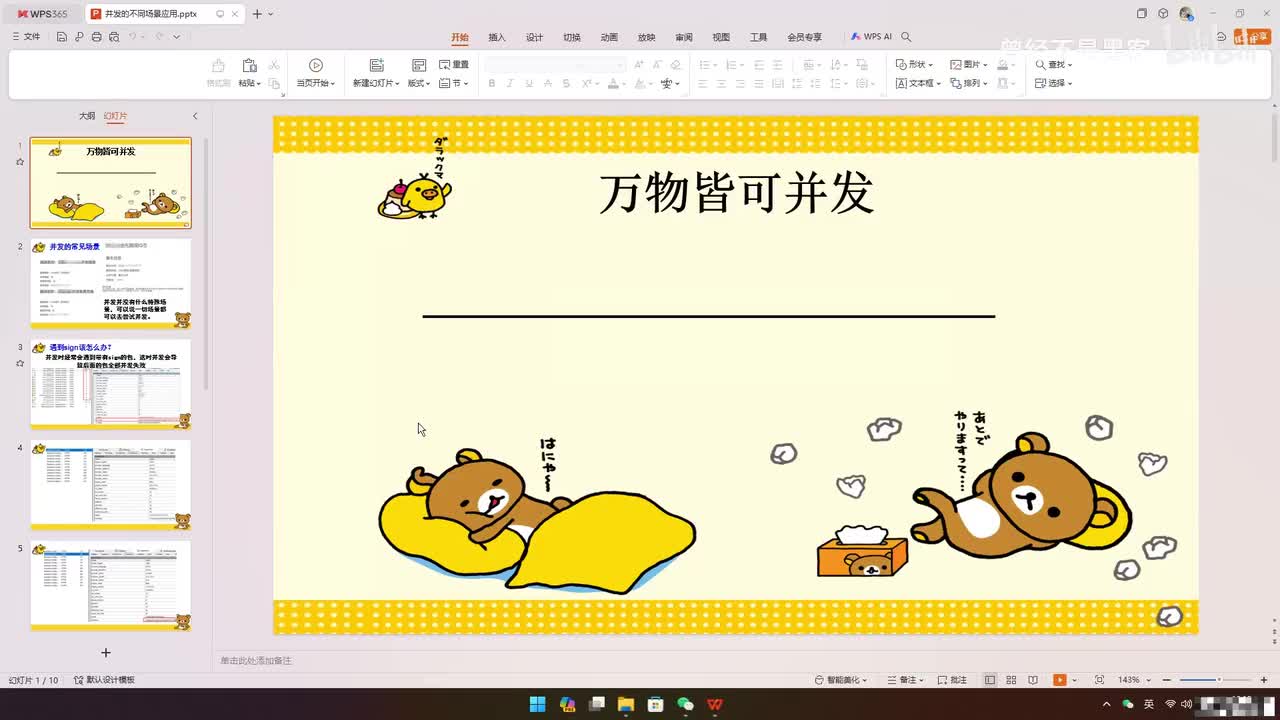Open Windows Start menu on taskbar

click(537, 704)
